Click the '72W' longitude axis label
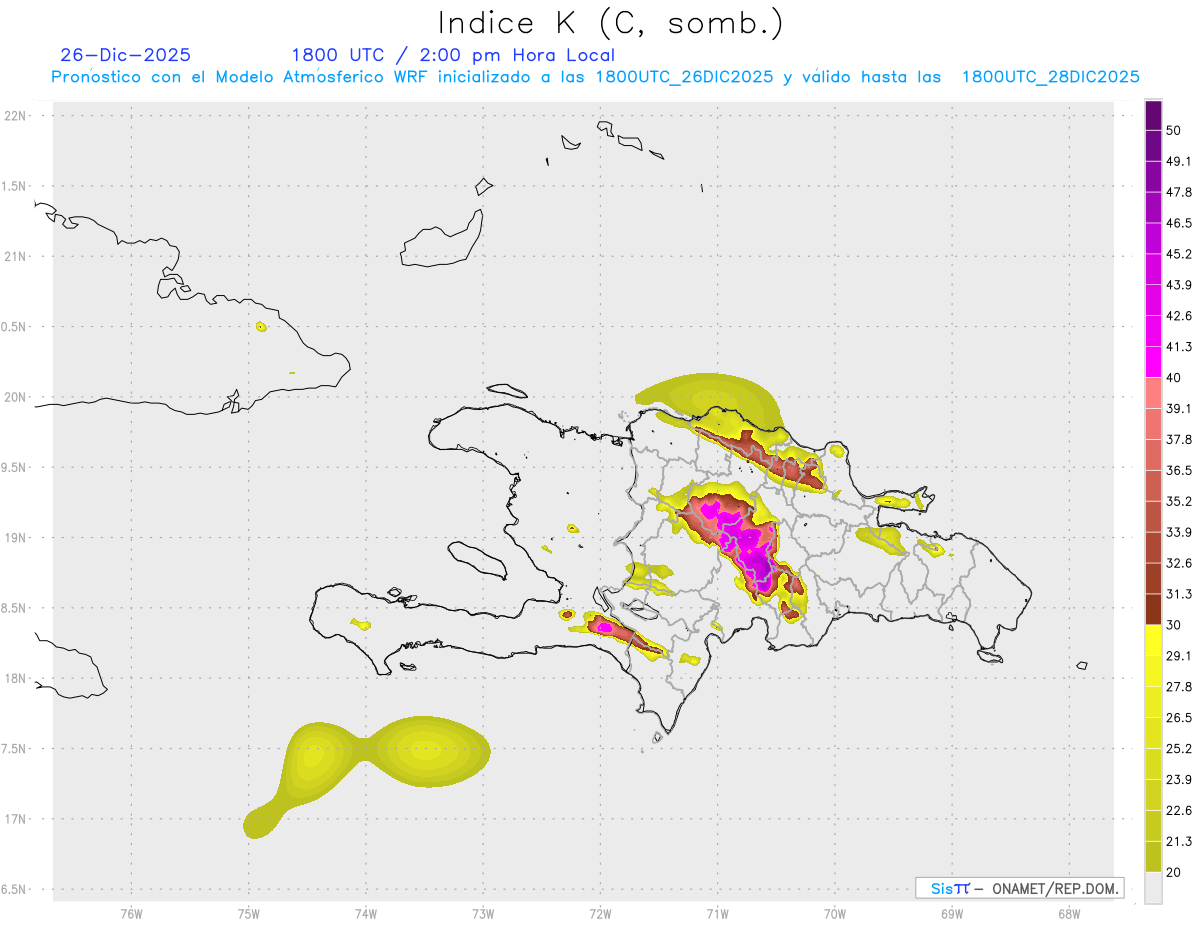Viewport: 1200px width, 927px height. point(600,914)
